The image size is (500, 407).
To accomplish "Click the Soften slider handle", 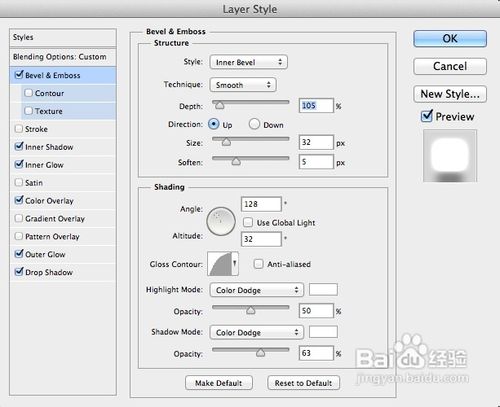I will (236, 161).
